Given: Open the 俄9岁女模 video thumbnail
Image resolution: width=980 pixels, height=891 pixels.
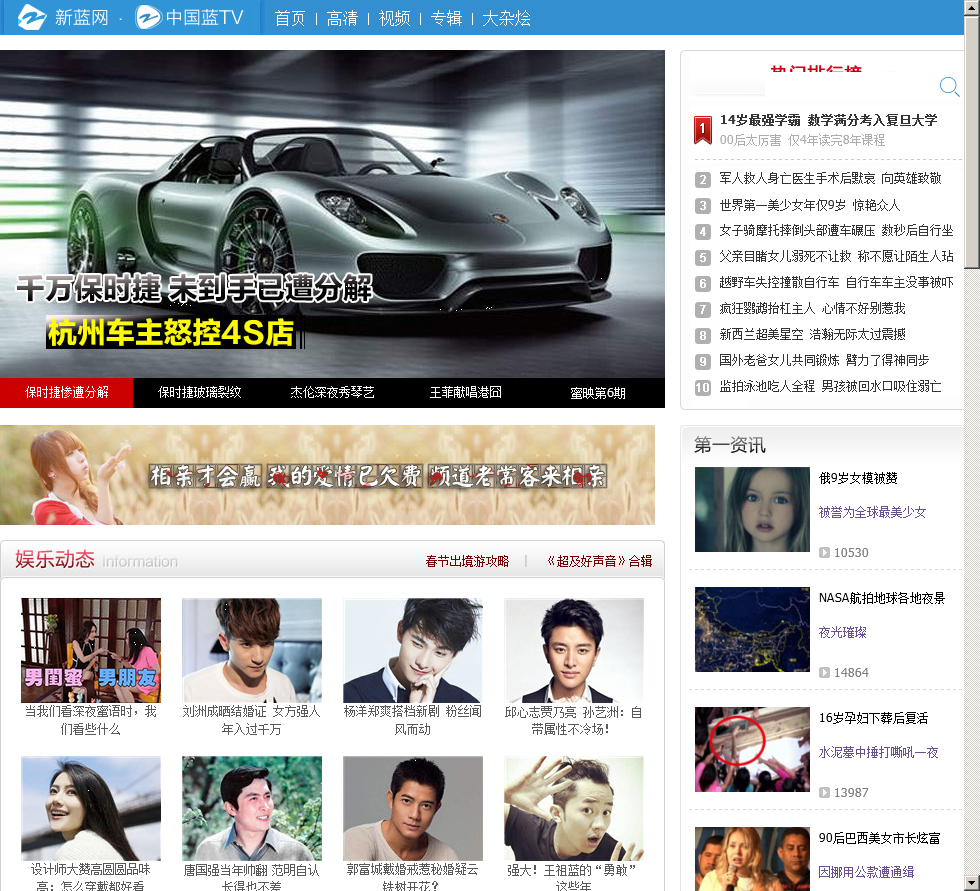Looking at the screenshot, I should point(752,509).
